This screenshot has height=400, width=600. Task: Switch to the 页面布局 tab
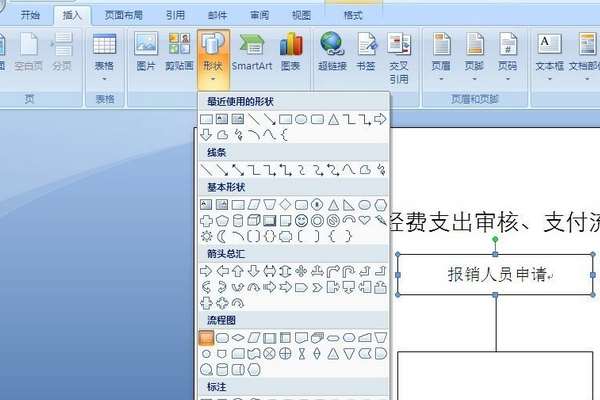click(124, 15)
